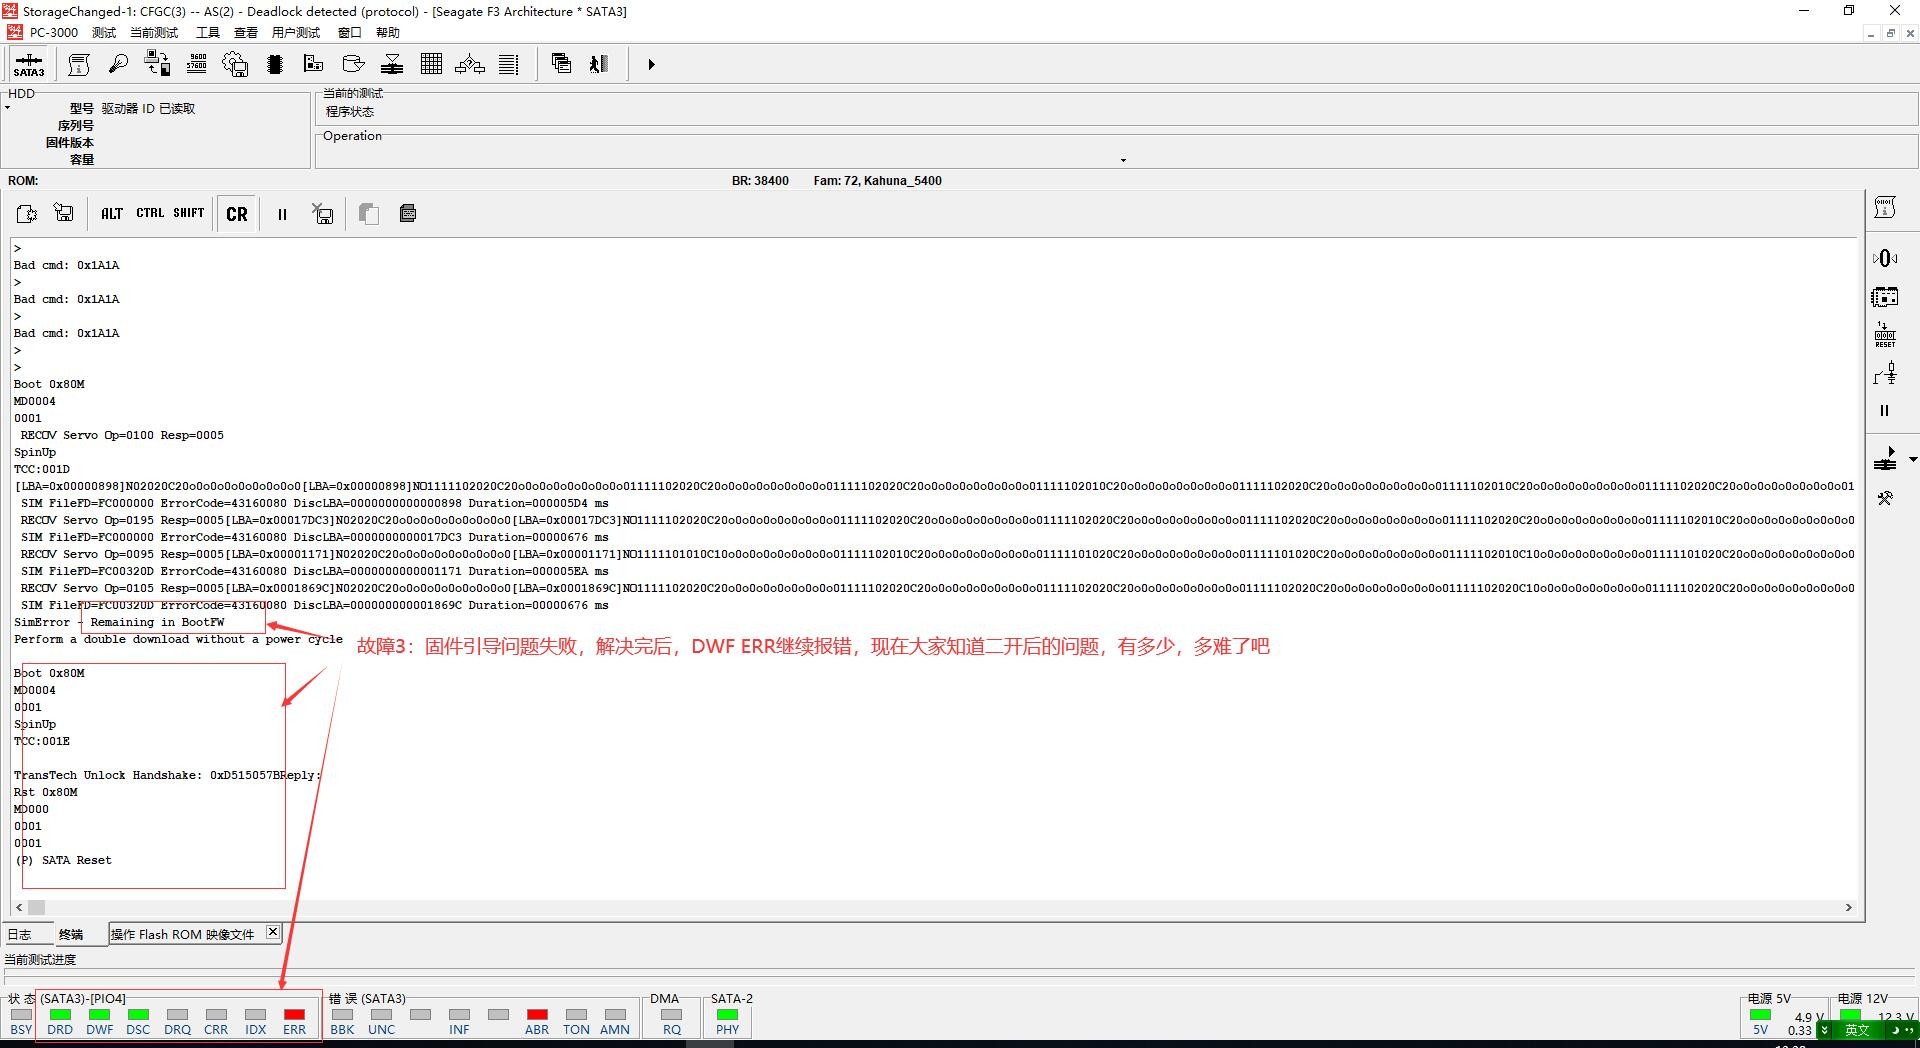This screenshot has width=1920, height=1048.
Task: Expand the right sidebar power dropdown arrow
Action: [x=1912, y=460]
